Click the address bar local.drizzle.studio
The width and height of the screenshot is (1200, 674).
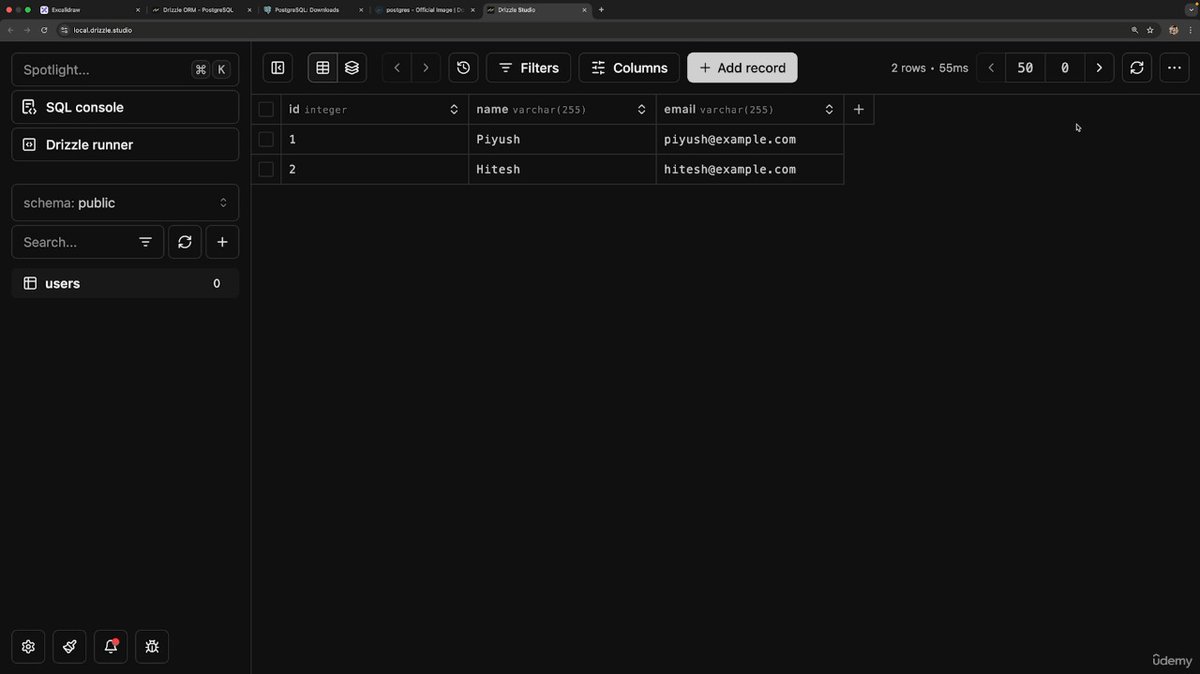[x=590, y=30]
